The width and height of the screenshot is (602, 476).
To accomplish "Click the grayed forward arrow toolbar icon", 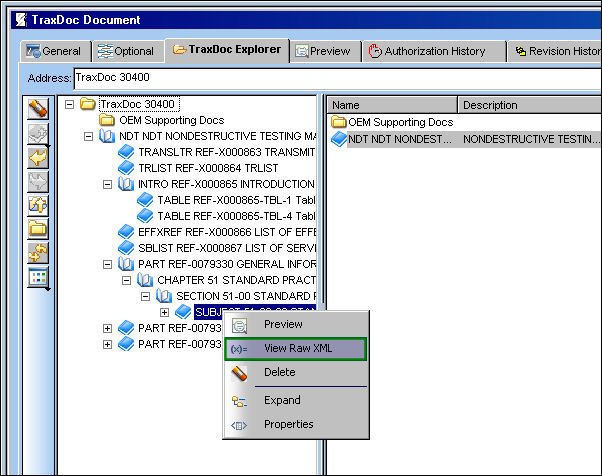I will click(x=38, y=182).
